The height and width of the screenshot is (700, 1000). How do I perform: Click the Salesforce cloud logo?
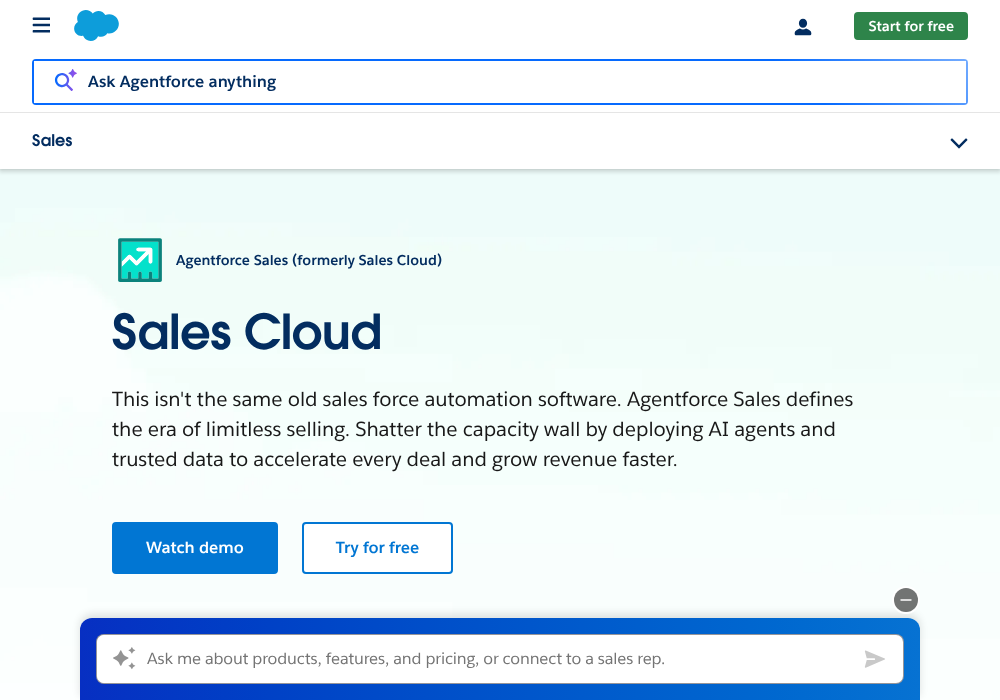click(96, 25)
